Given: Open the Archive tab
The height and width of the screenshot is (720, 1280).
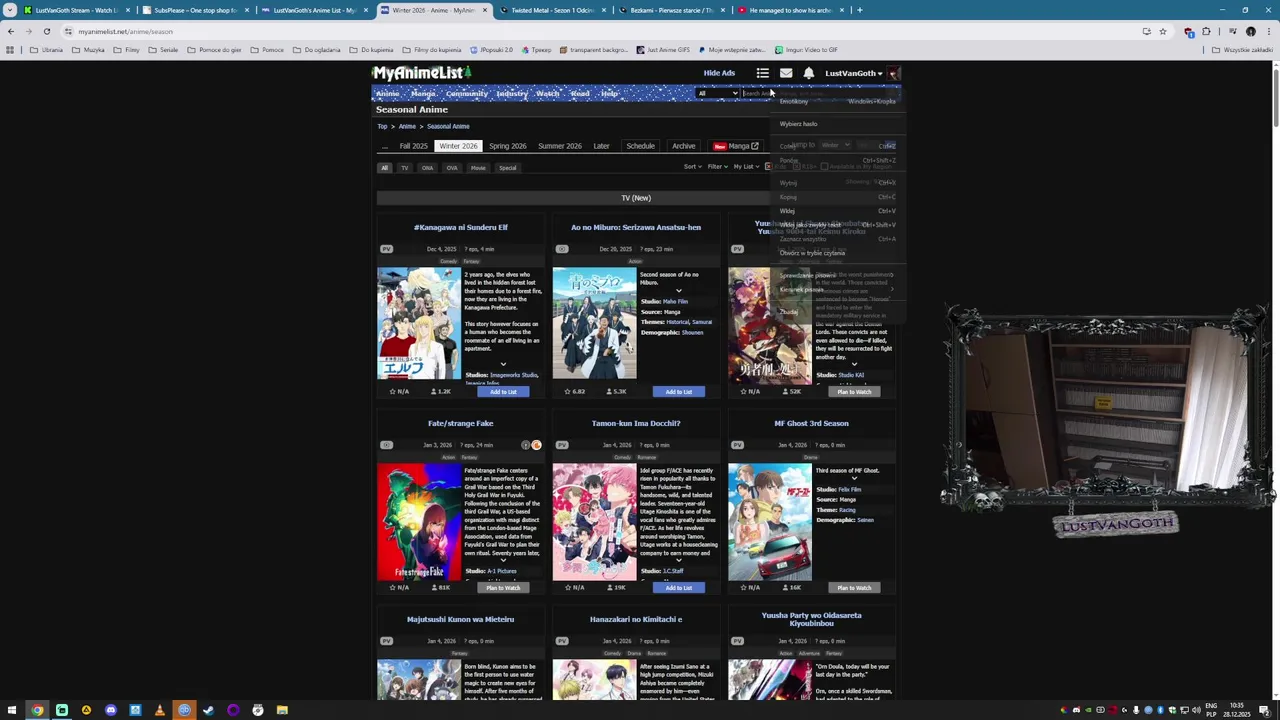Looking at the screenshot, I should [684, 146].
